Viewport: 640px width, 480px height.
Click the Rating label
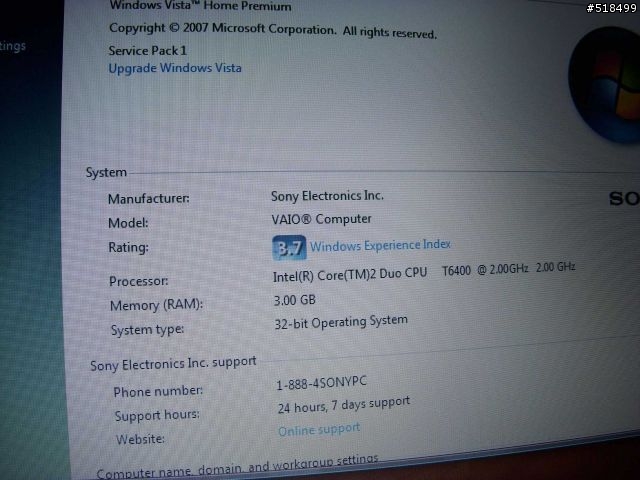coord(128,247)
